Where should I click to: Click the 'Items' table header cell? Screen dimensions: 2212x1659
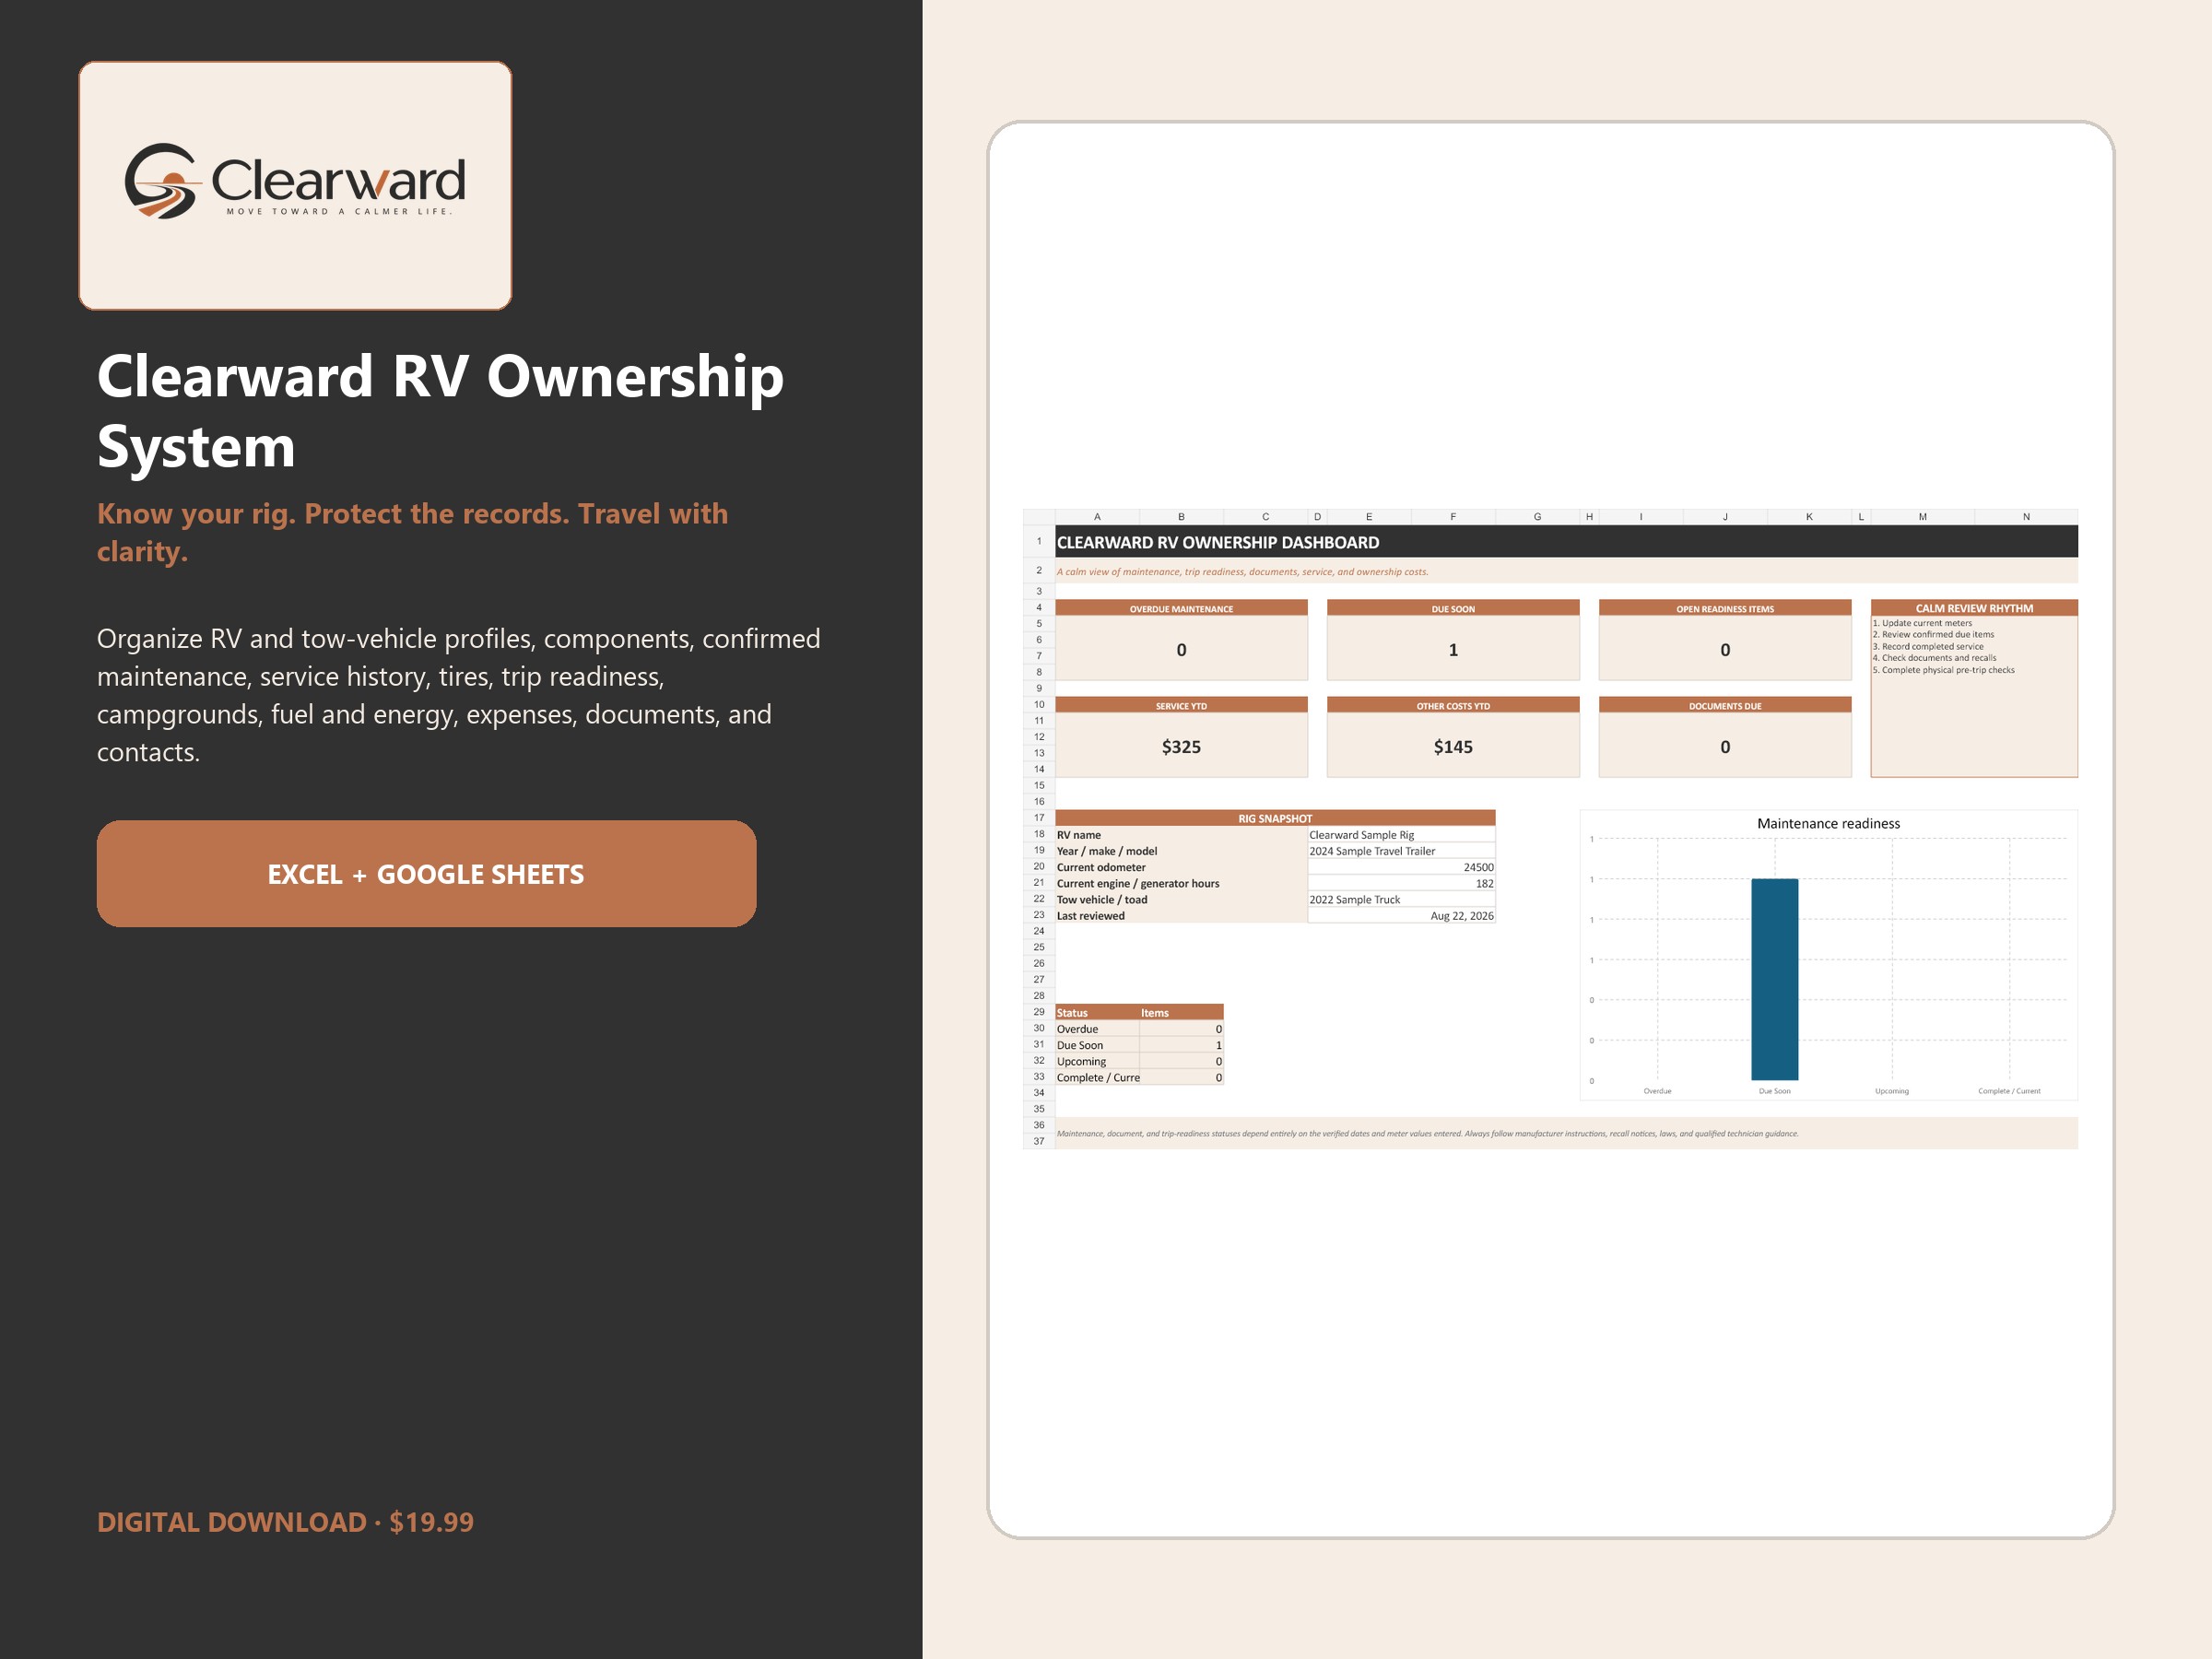(x=1181, y=1012)
